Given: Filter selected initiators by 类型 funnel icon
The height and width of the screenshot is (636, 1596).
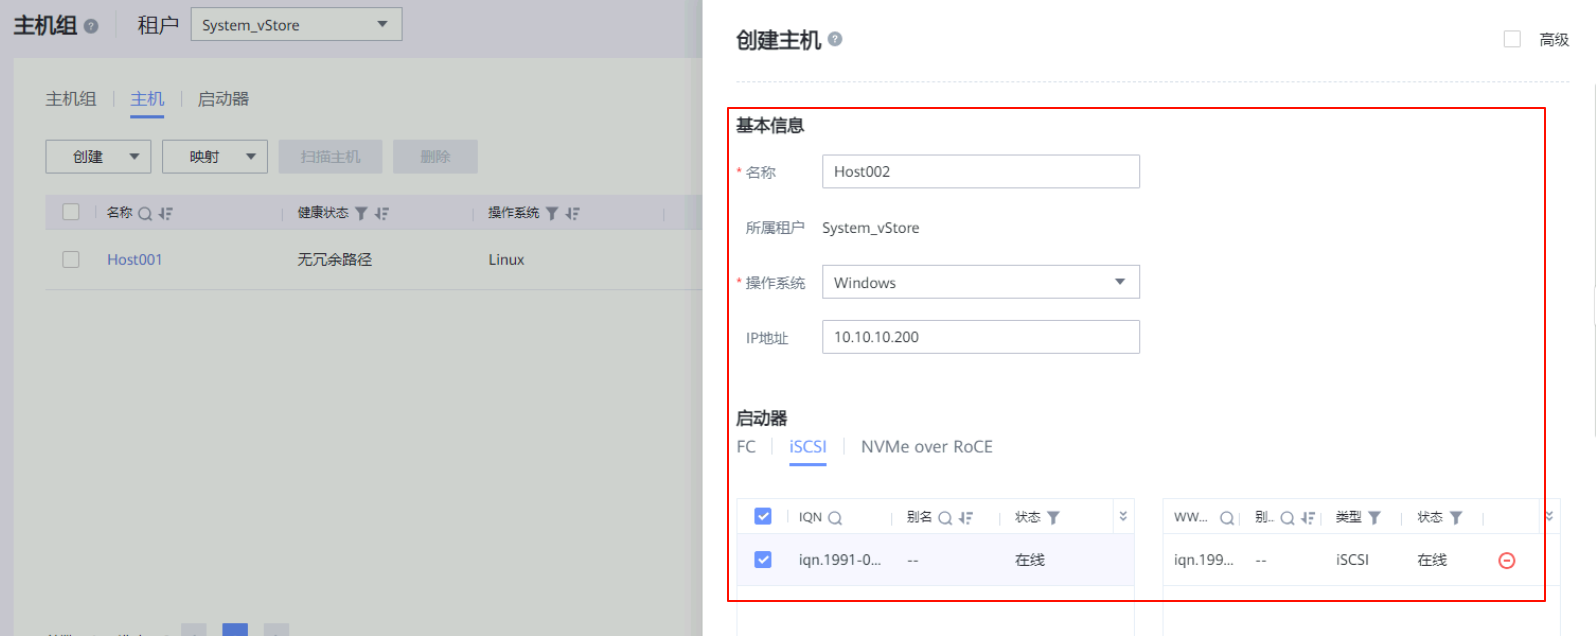Looking at the screenshot, I should (1374, 518).
